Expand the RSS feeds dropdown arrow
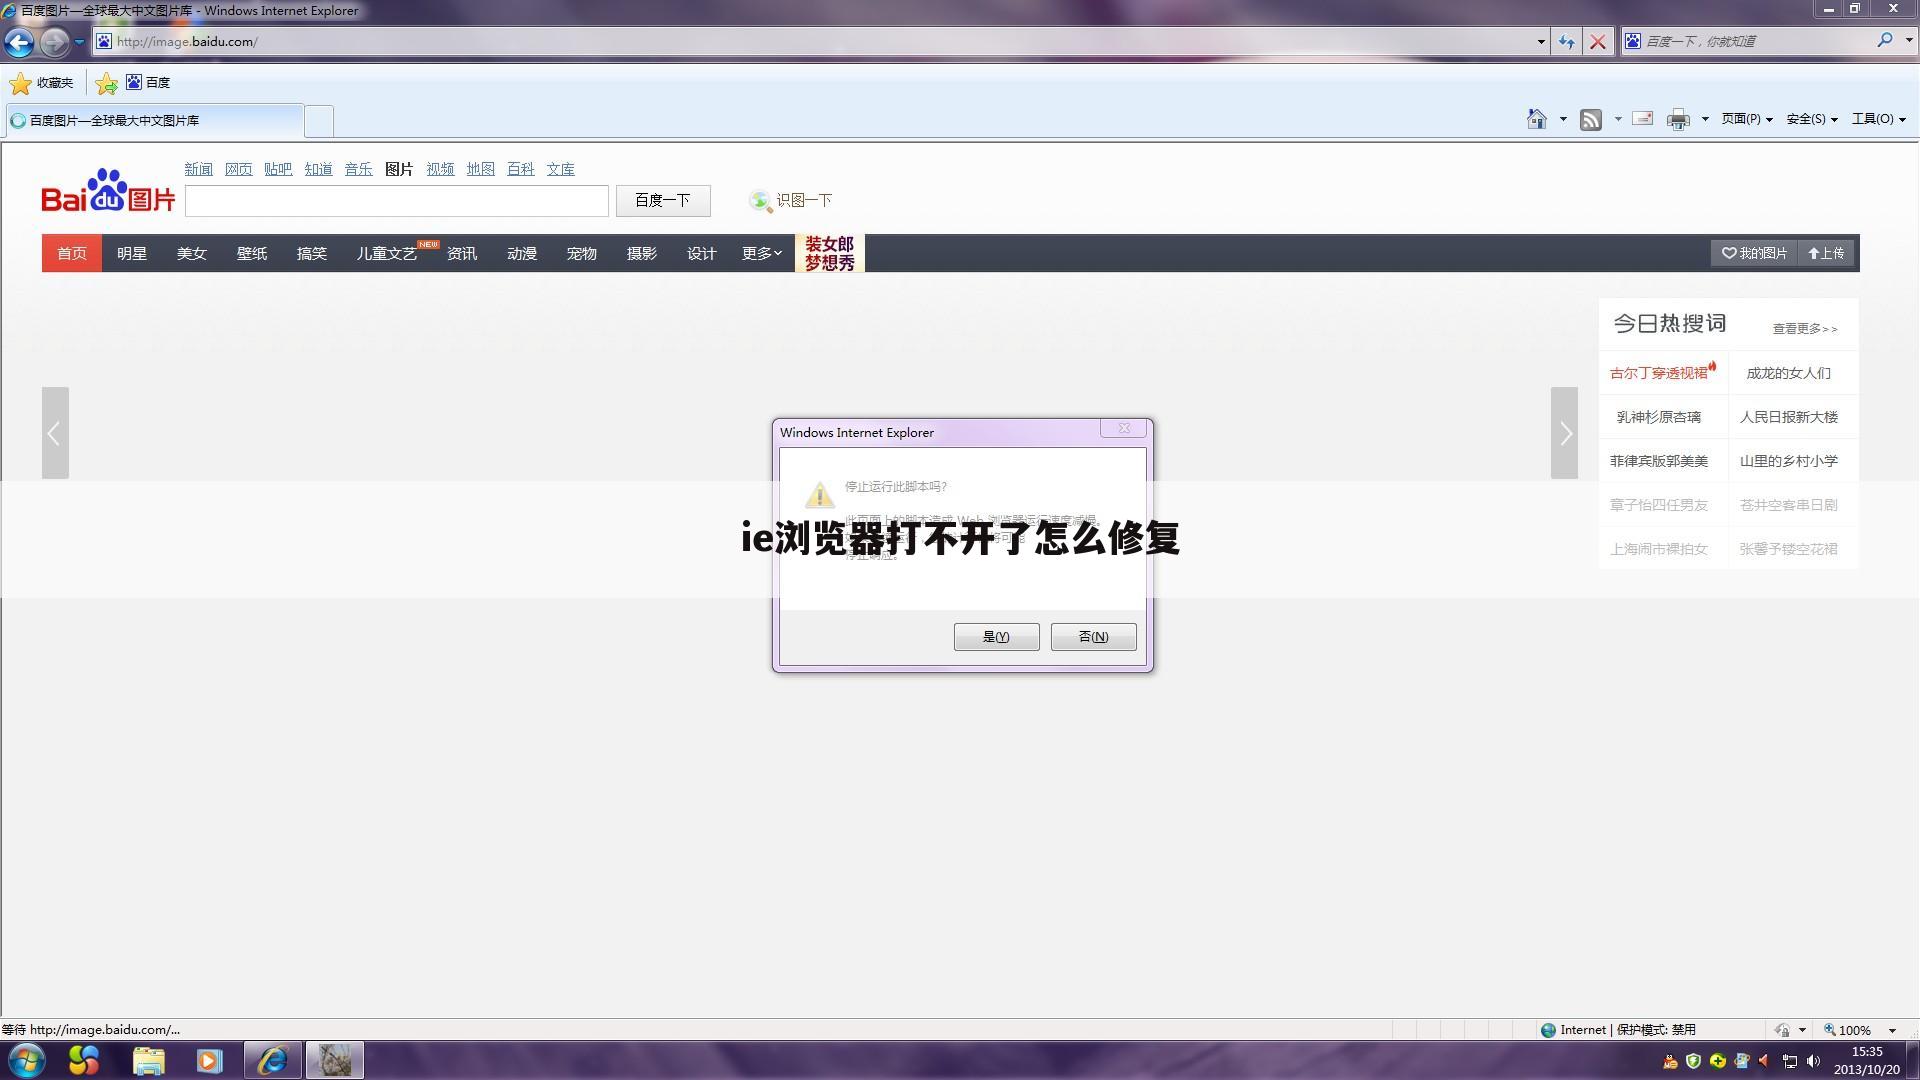The height and width of the screenshot is (1080, 1920). coord(1618,119)
